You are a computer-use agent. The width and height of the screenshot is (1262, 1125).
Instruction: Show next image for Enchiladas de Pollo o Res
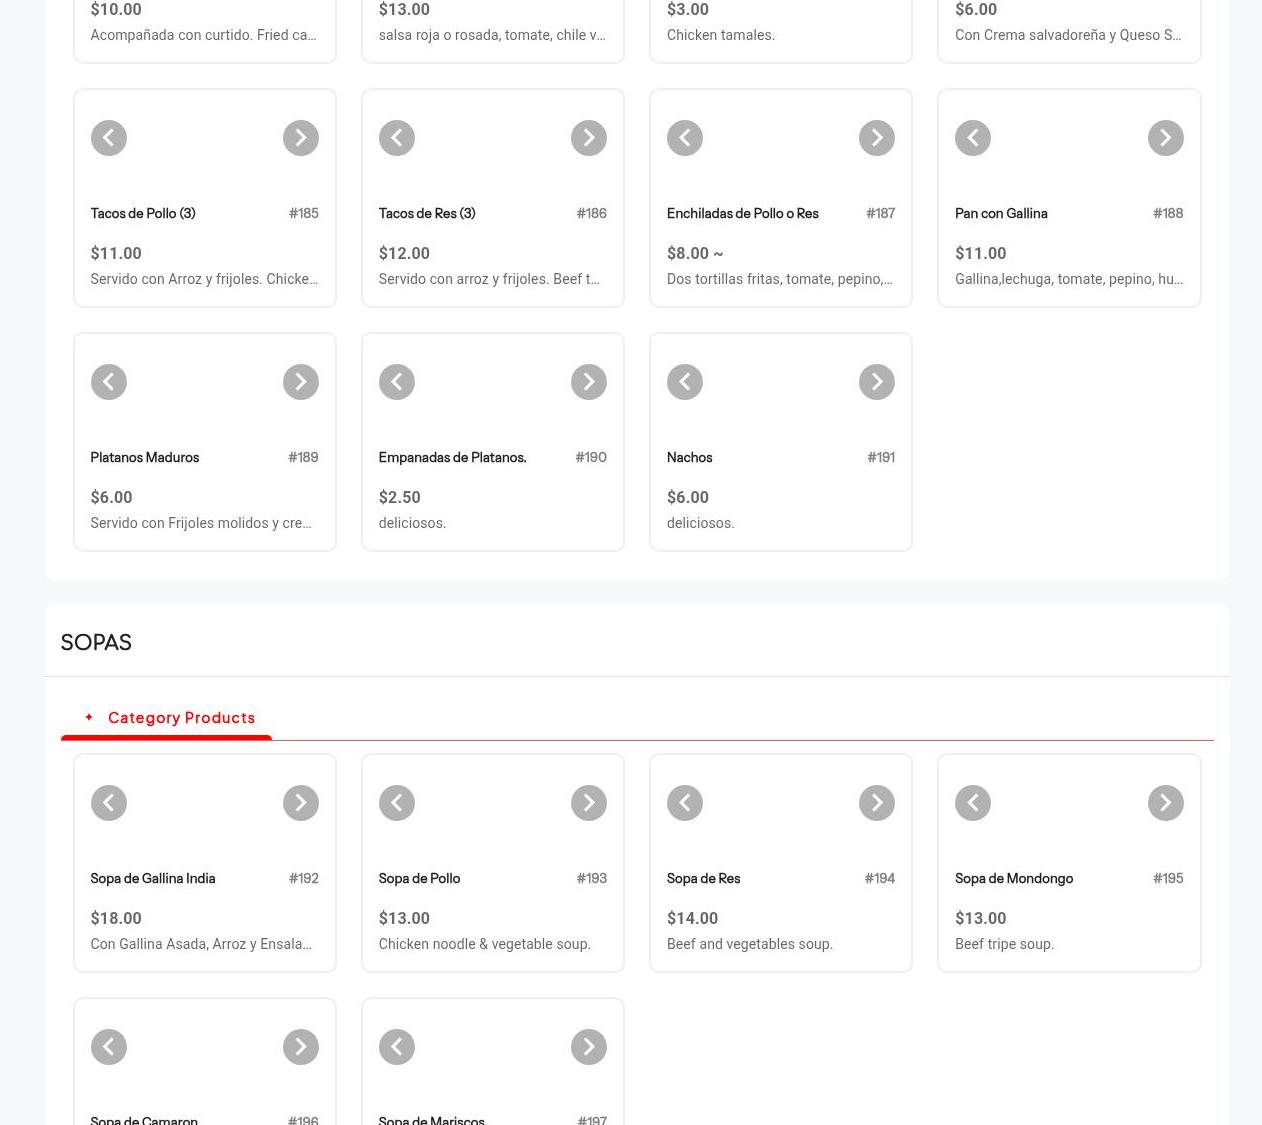pyautogui.click(x=876, y=138)
